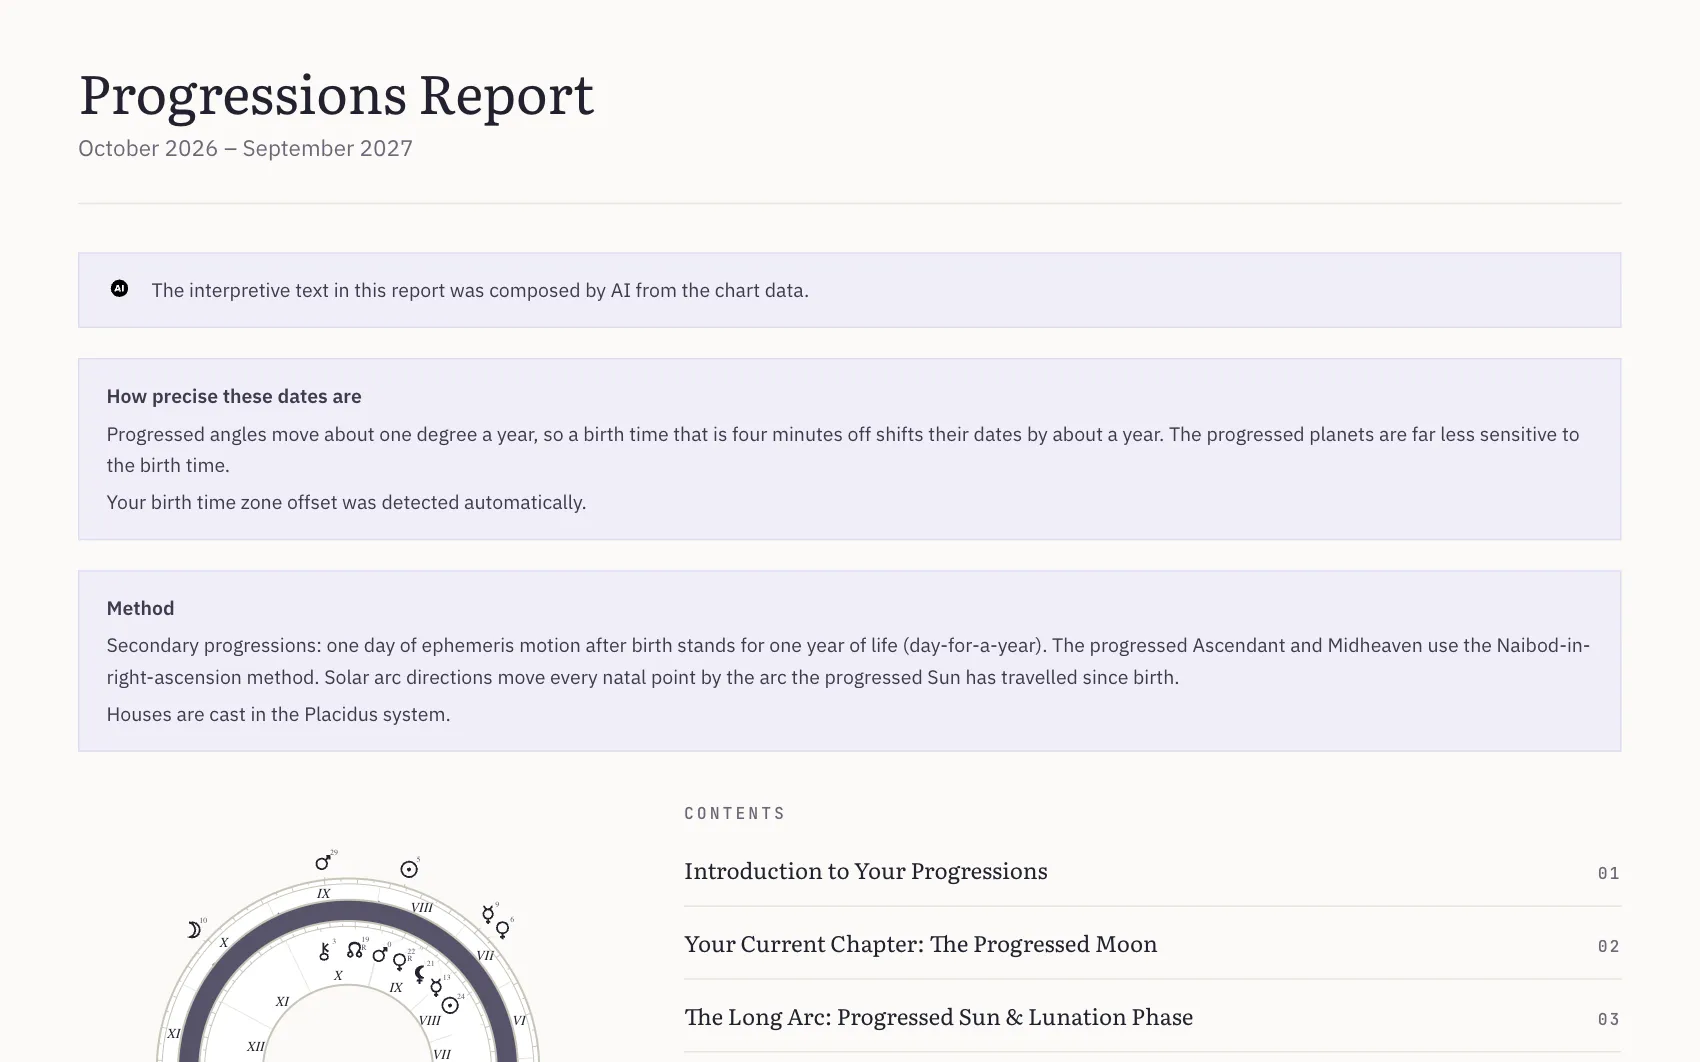Click the AI badge icon in notice
This screenshot has height=1062, width=1700.
pos(119,289)
